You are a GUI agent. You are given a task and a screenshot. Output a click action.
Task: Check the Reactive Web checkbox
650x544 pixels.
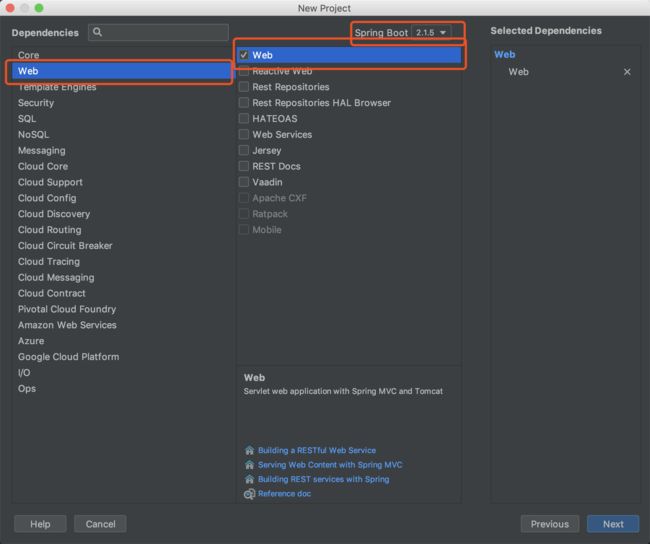244,71
